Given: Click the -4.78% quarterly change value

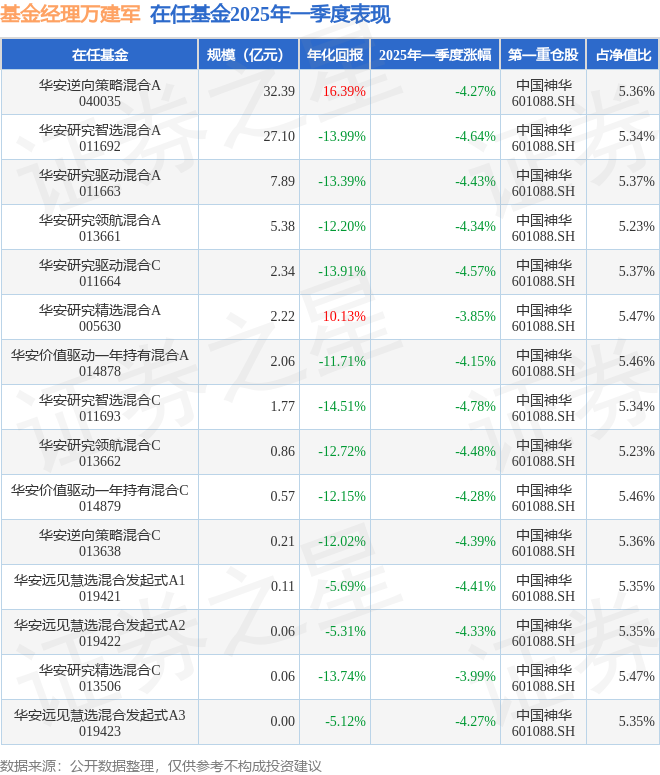Looking at the screenshot, I should pos(475,406).
